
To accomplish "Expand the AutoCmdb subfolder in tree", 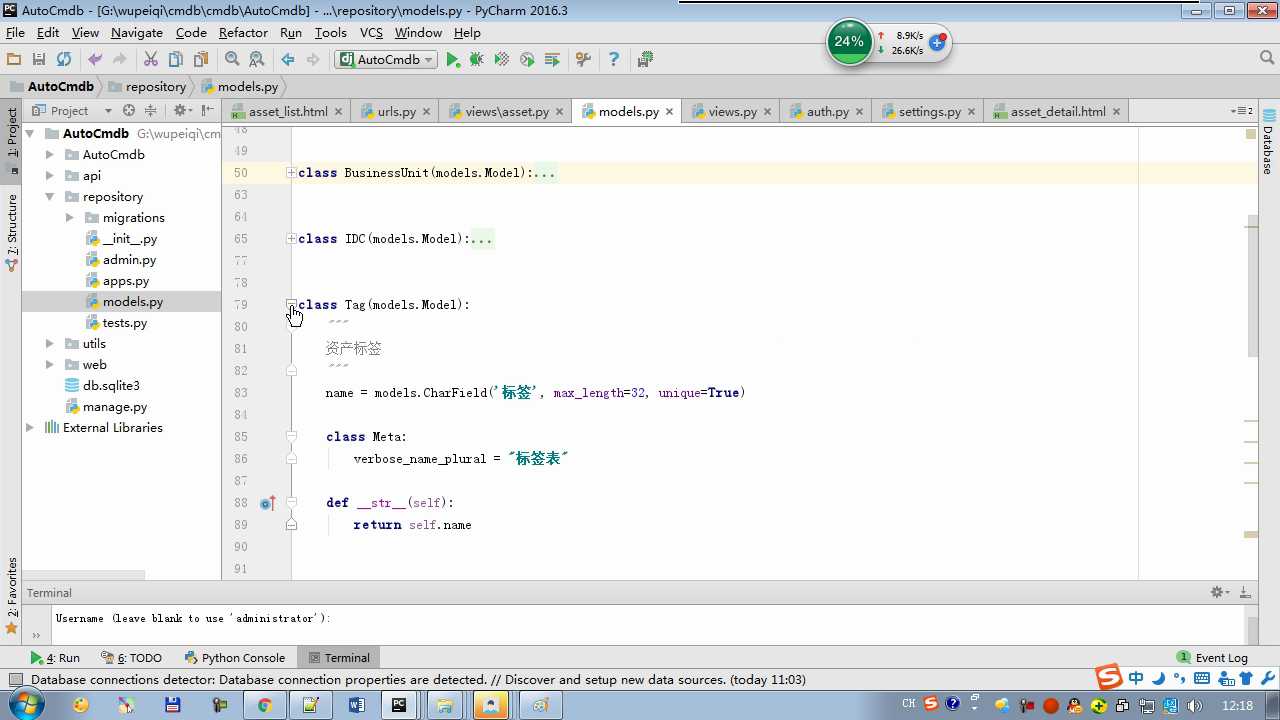I will [50, 154].
